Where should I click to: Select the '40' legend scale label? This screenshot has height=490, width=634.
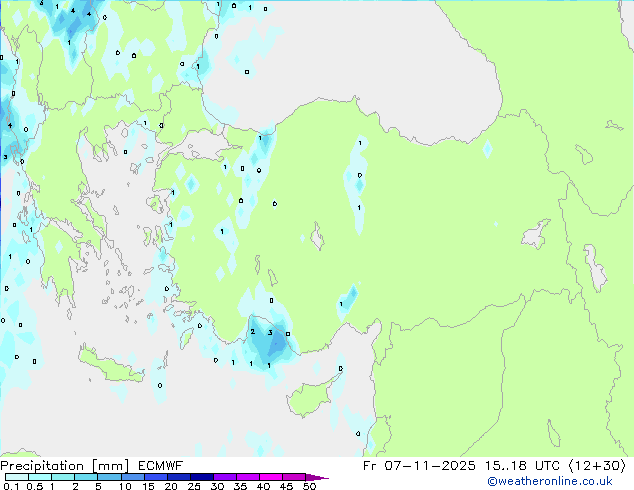(263, 486)
